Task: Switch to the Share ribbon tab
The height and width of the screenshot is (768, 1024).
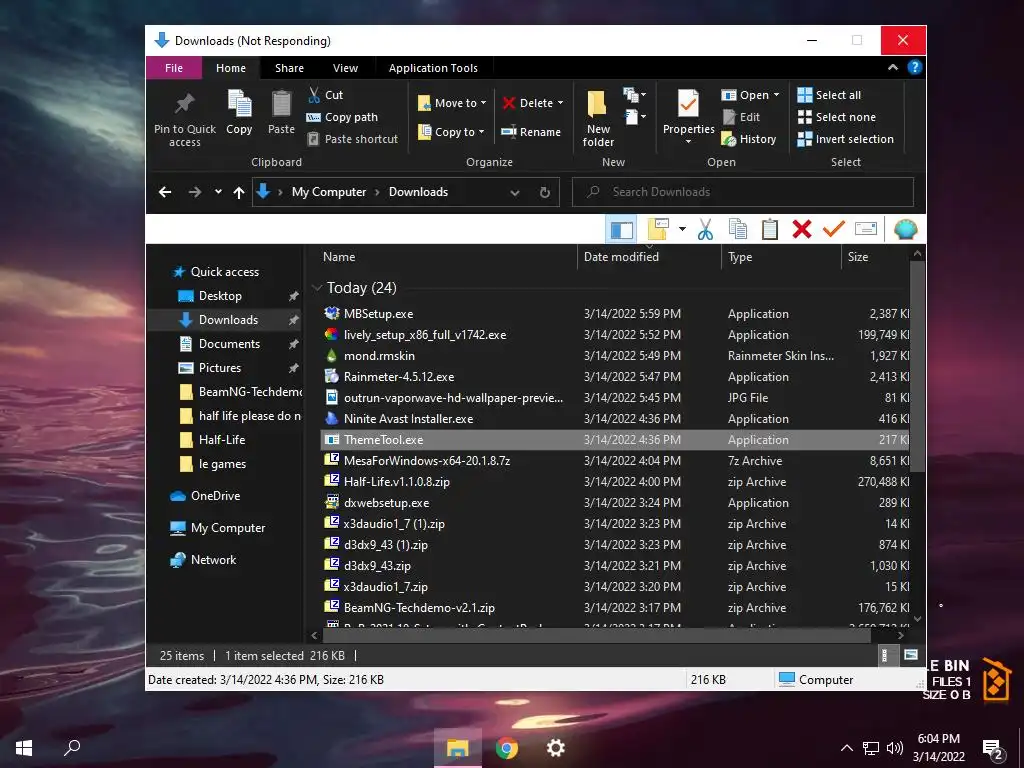Action: (289, 68)
